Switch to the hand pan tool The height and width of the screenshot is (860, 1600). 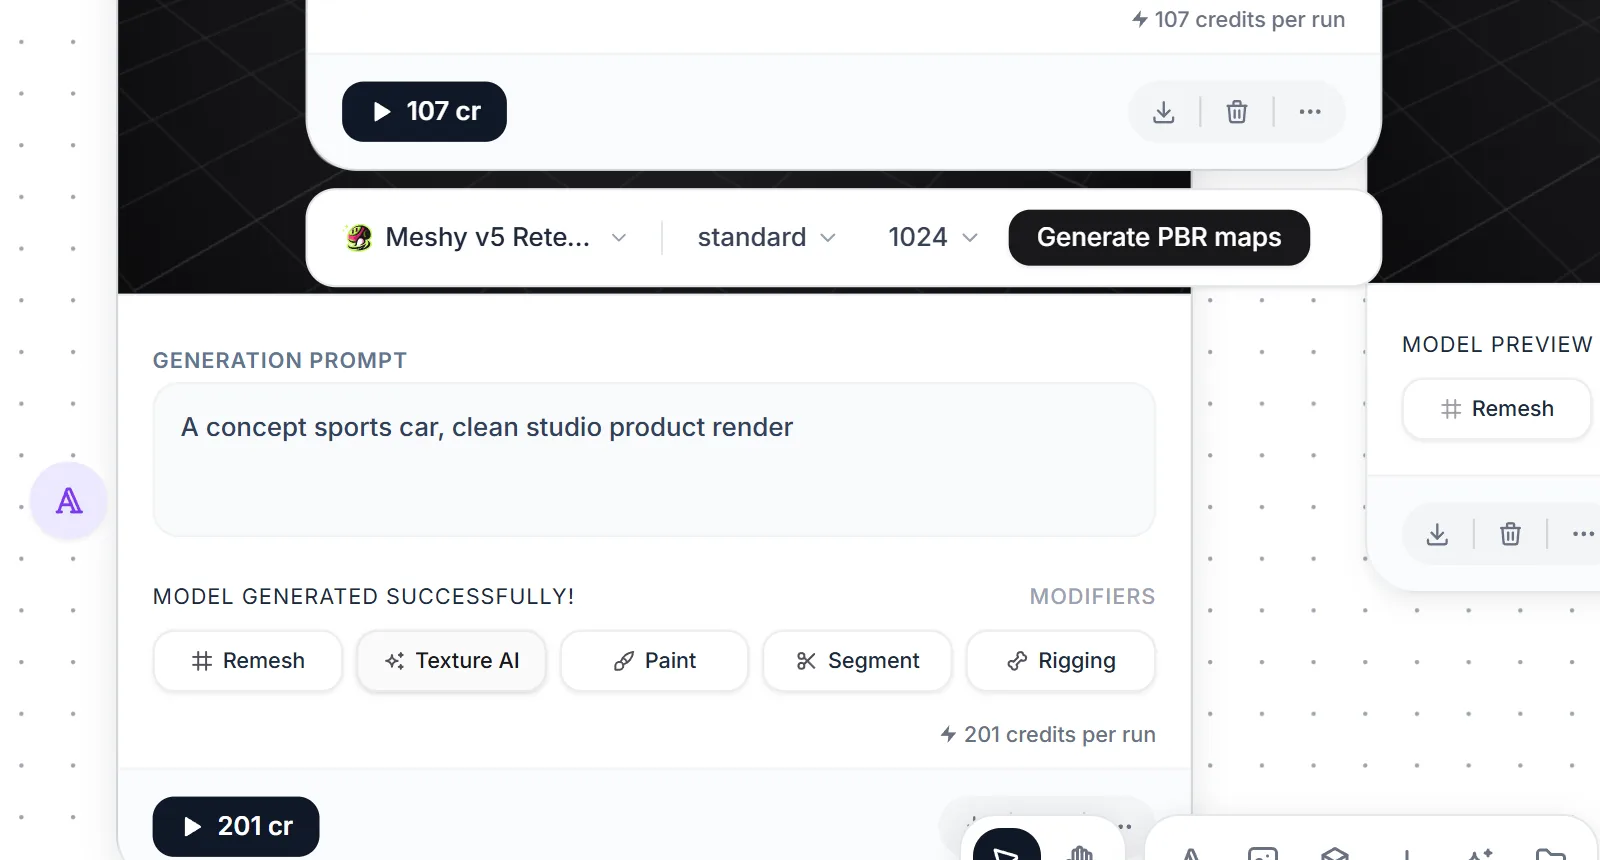(x=1080, y=853)
